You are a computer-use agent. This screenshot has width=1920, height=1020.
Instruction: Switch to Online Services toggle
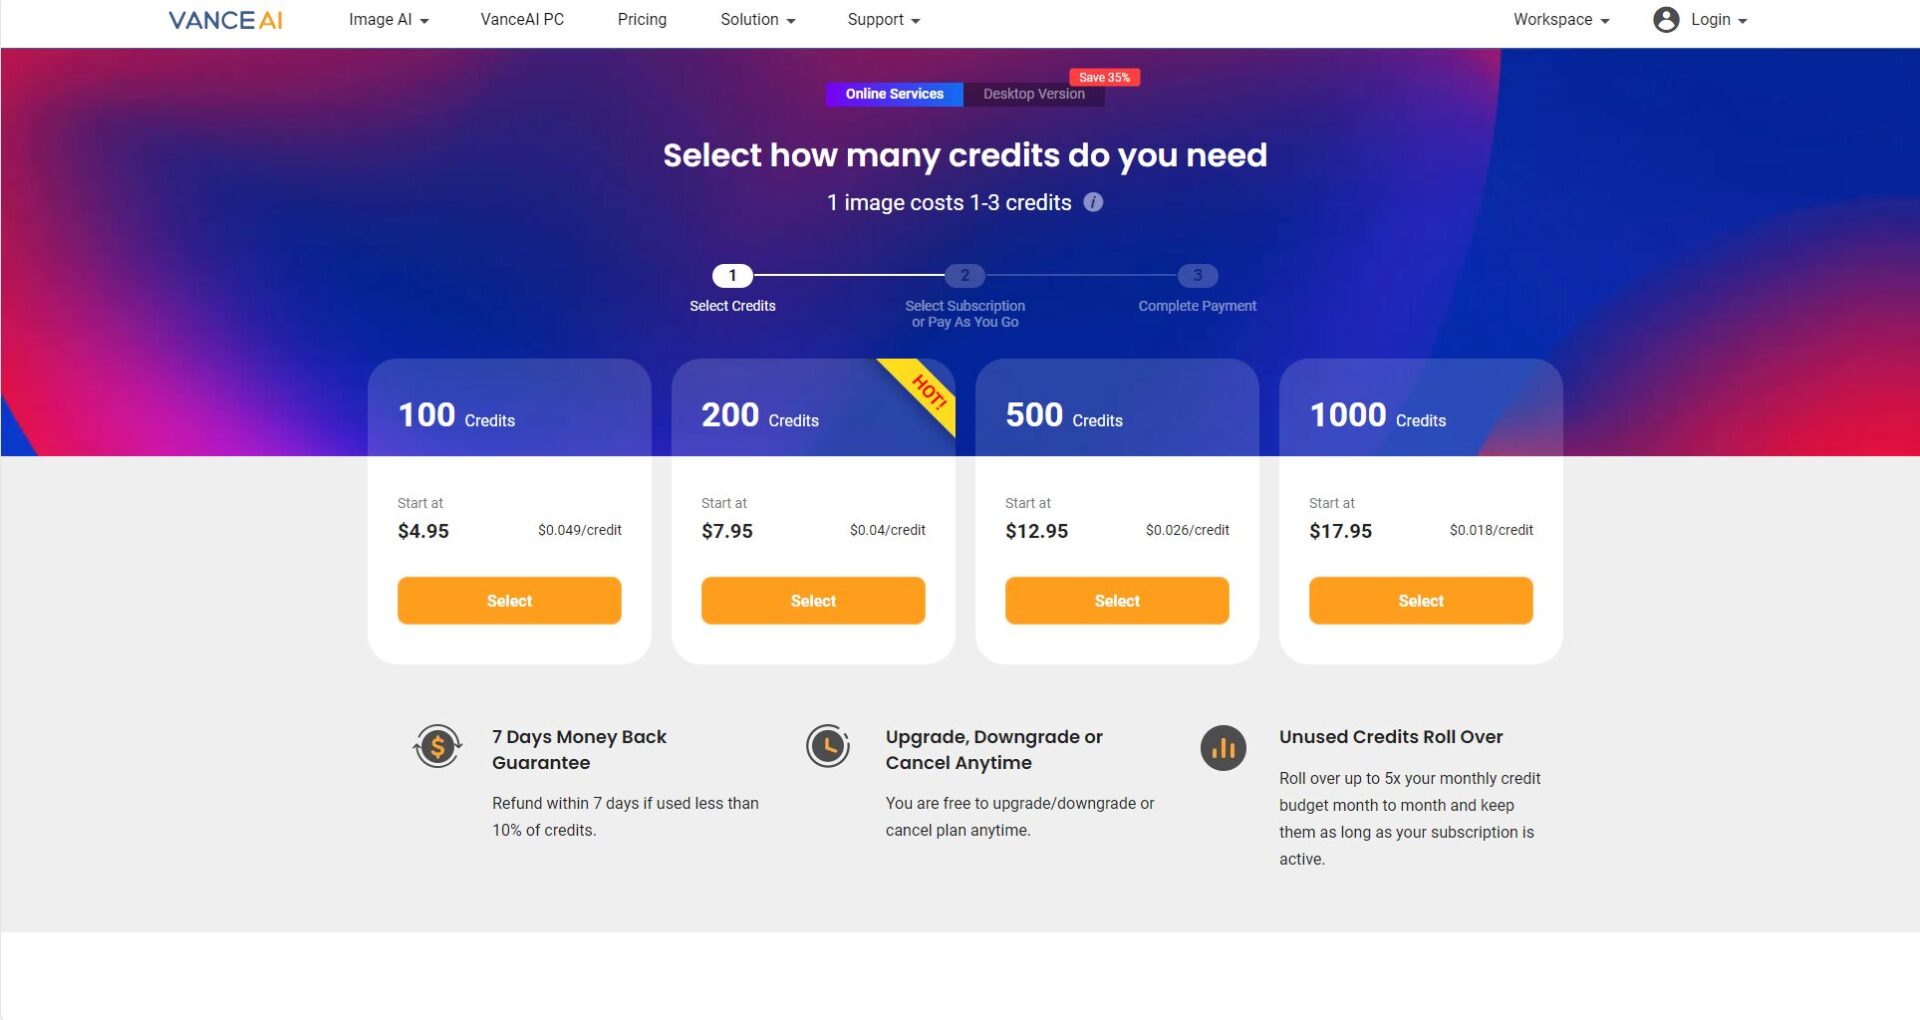tap(894, 94)
